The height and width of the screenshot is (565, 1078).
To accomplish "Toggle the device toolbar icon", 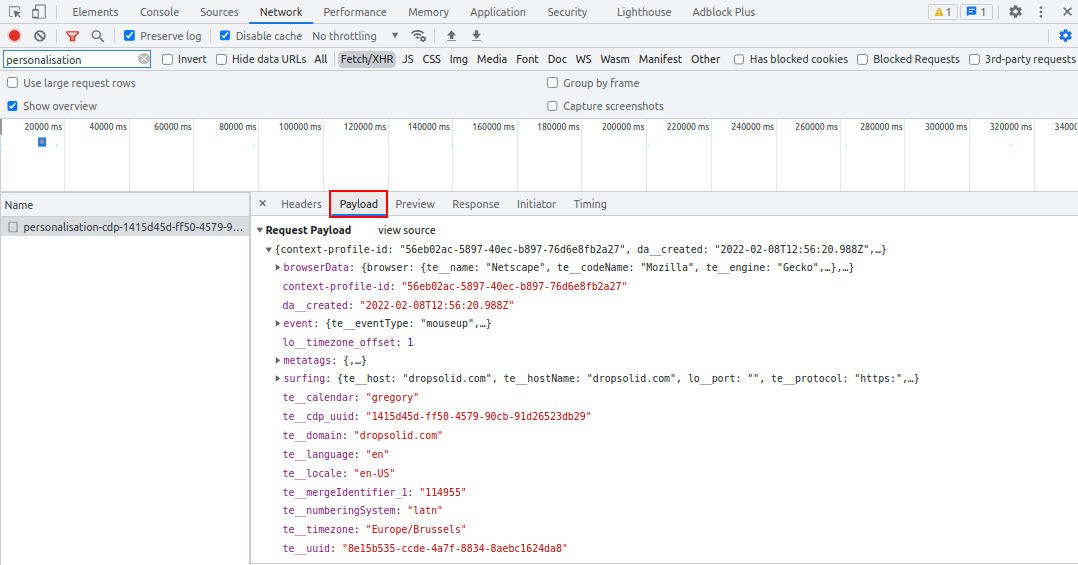I will pos(39,12).
